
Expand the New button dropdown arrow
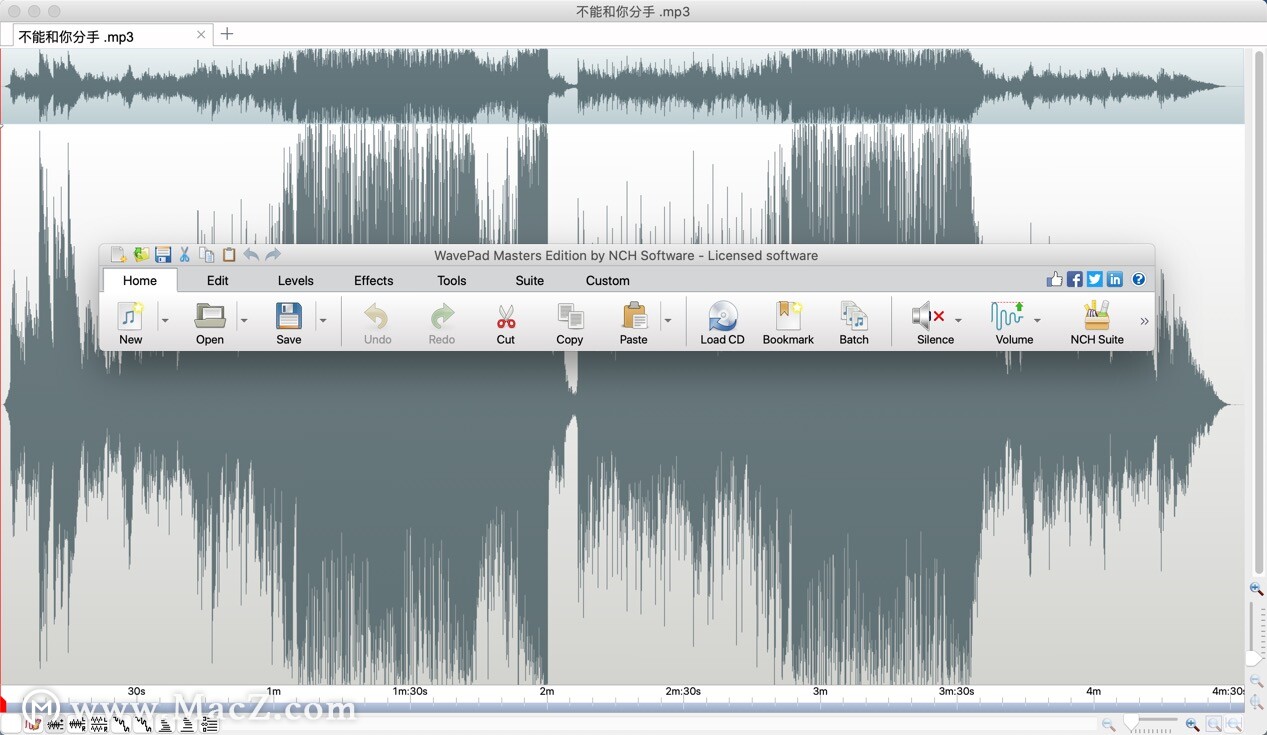coord(165,321)
